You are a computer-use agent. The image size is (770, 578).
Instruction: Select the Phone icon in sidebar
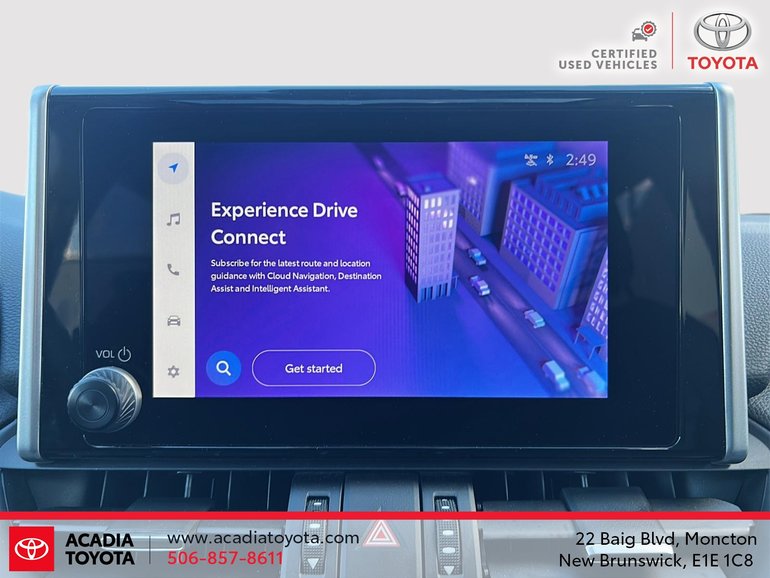click(174, 269)
